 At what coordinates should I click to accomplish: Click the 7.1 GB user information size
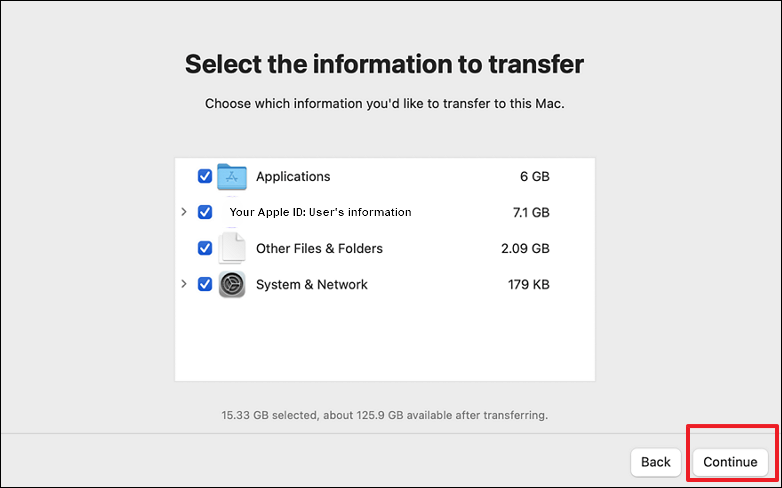(530, 212)
